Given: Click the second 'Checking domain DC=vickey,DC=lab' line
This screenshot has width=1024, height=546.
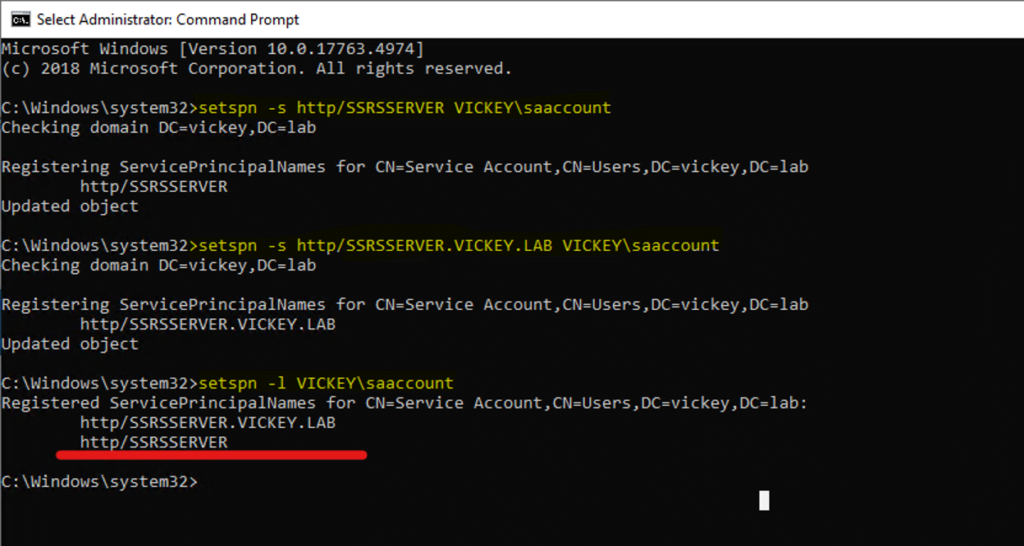Looking at the screenshot, I should tap(159, 265).
